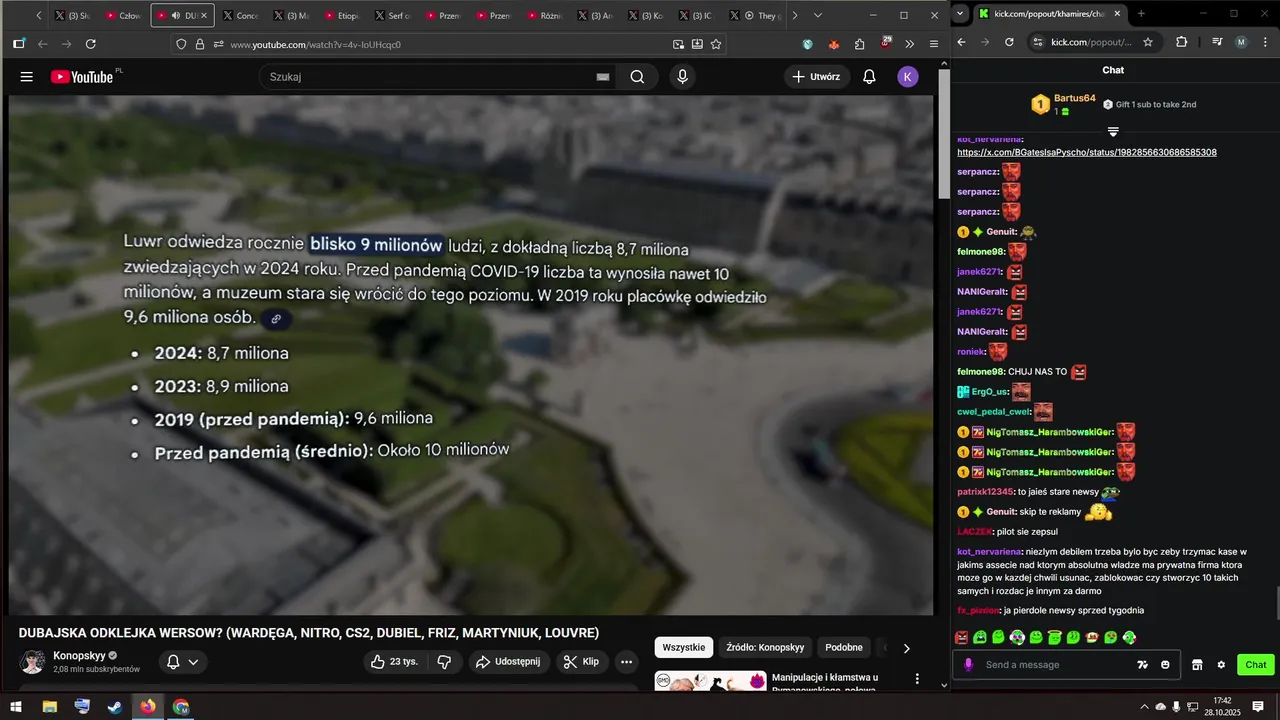Open Chrome media control icon

click(x=1217, y=42)
